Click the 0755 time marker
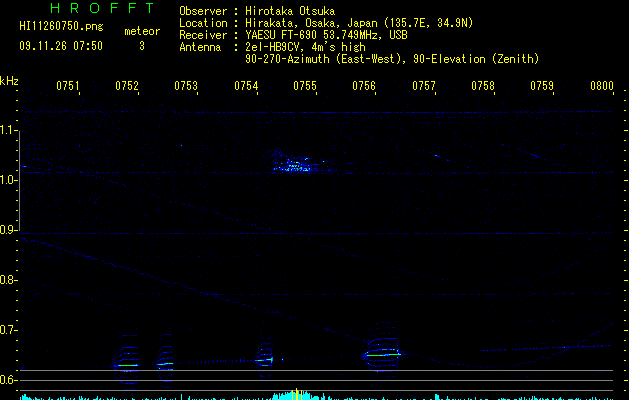Screen dimensions: 629x400 click(305, 85)
